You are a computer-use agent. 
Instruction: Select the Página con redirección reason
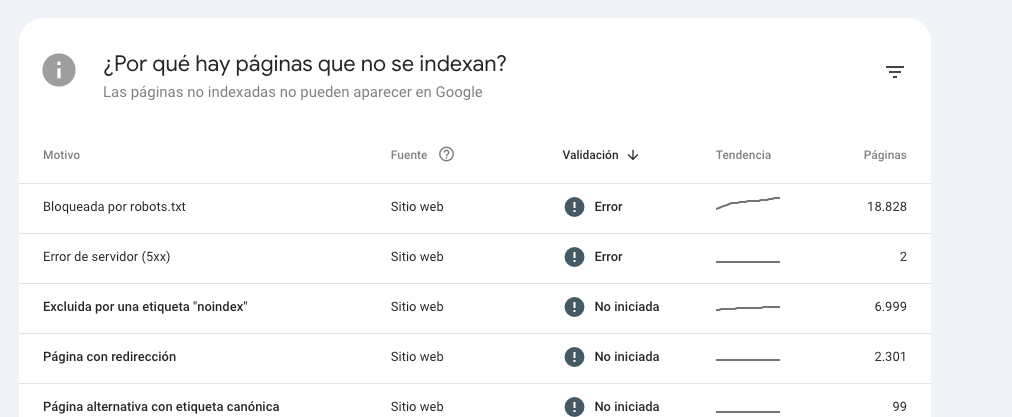tap(109, 357)
